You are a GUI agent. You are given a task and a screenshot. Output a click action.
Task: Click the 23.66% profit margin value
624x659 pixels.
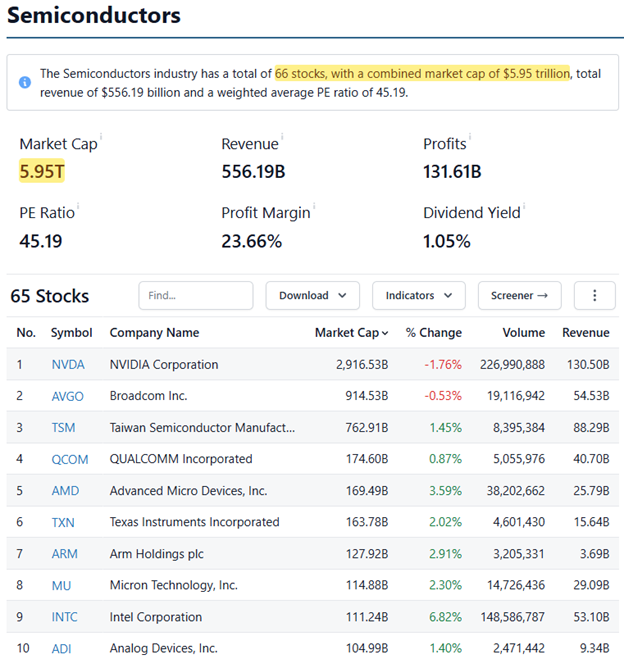pos(252,241)
